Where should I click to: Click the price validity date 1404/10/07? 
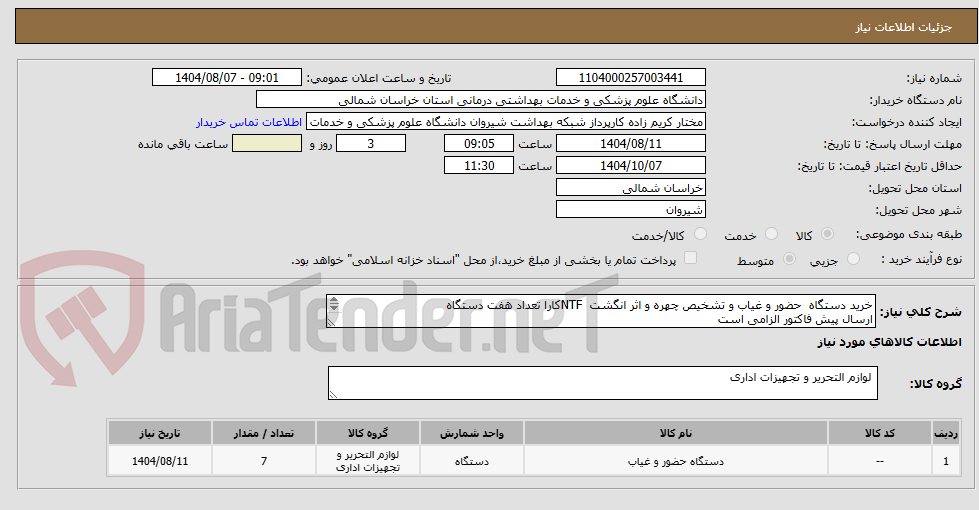(631, 165)
